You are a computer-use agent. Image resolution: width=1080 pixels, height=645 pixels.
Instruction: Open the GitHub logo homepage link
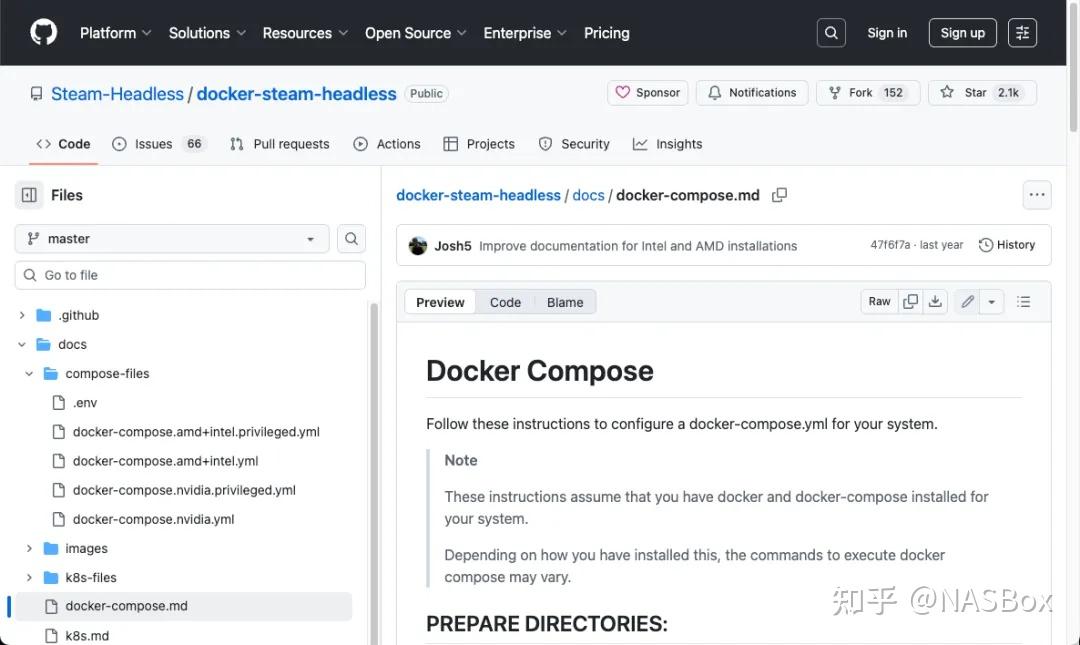[43, 32]
